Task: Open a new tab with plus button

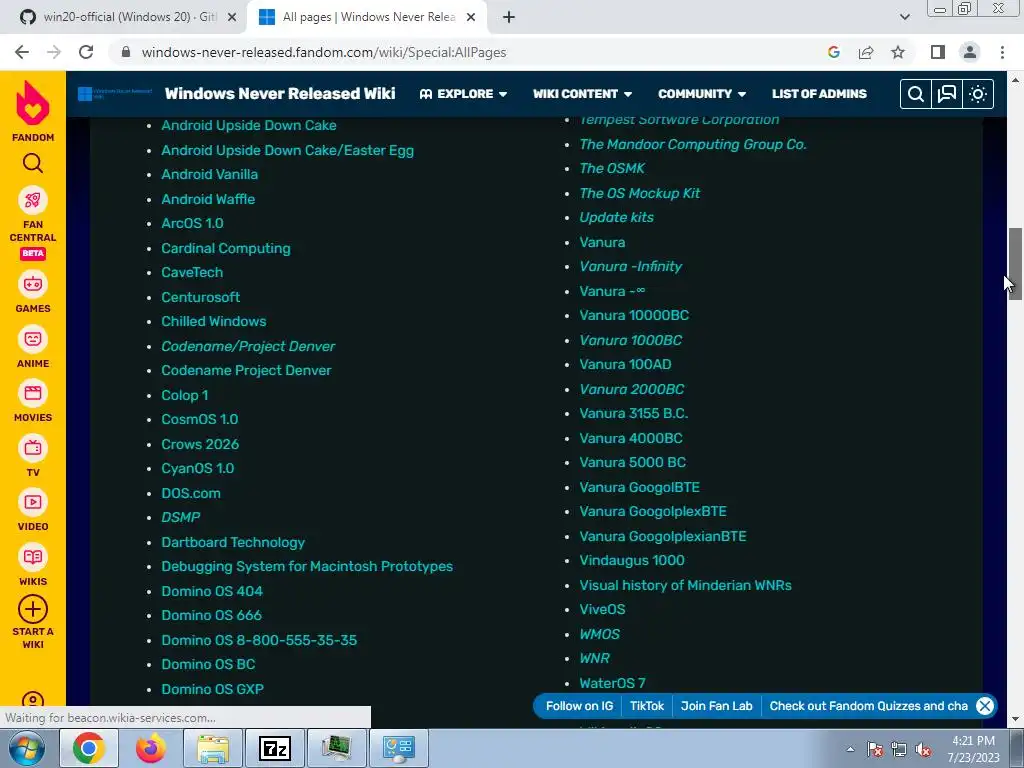Action: [x=509, y=17]
